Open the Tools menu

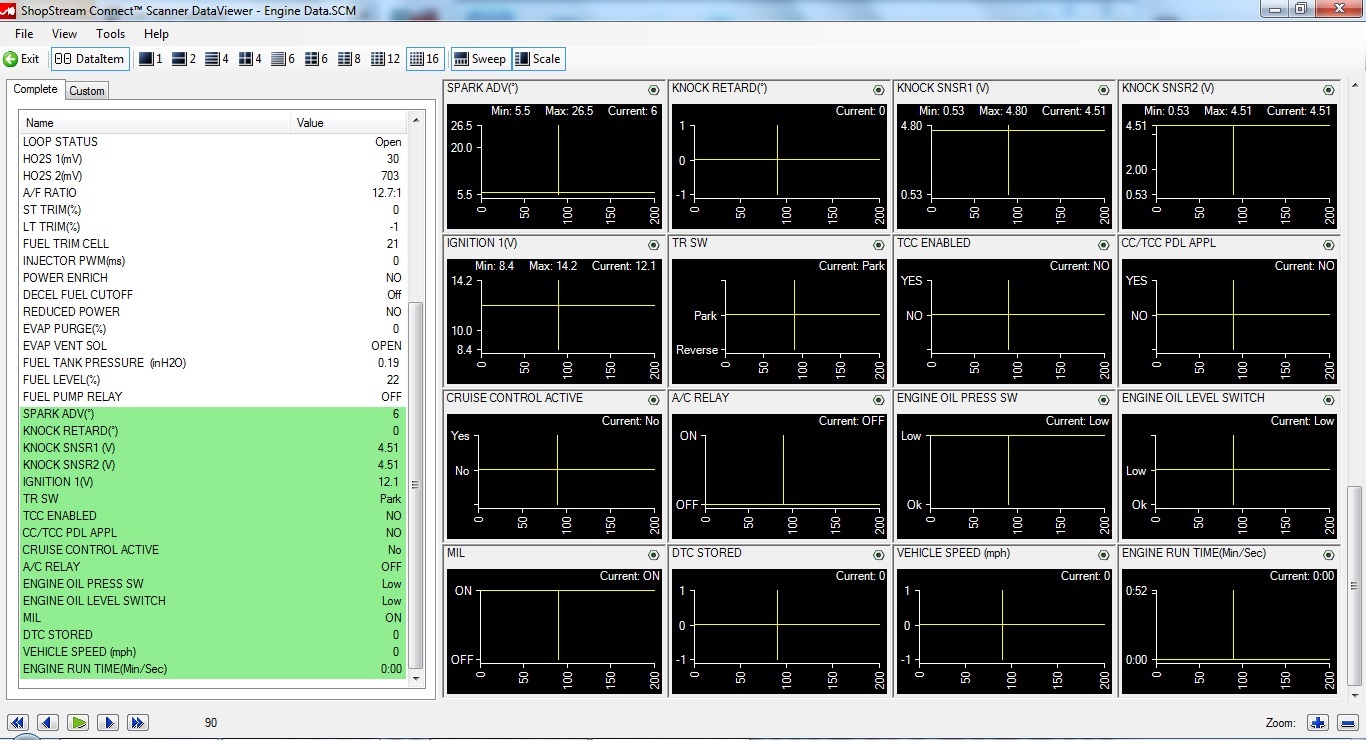[x=110, y=34]
